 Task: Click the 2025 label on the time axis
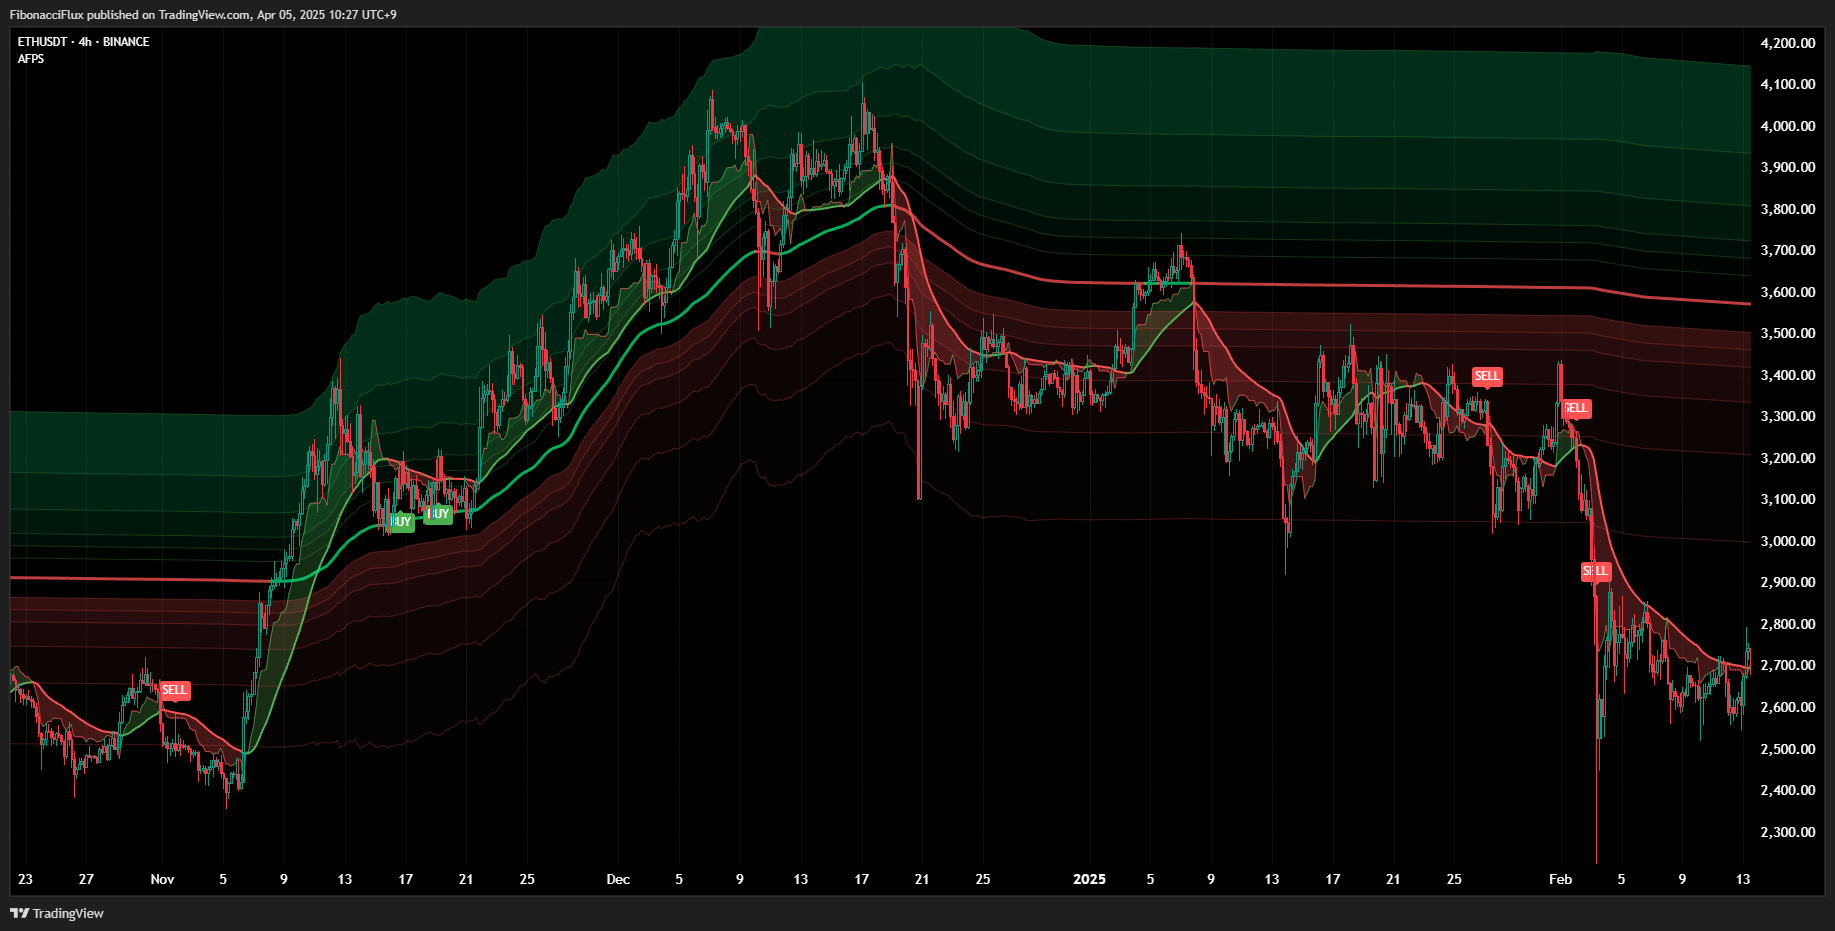[1089, 879]
